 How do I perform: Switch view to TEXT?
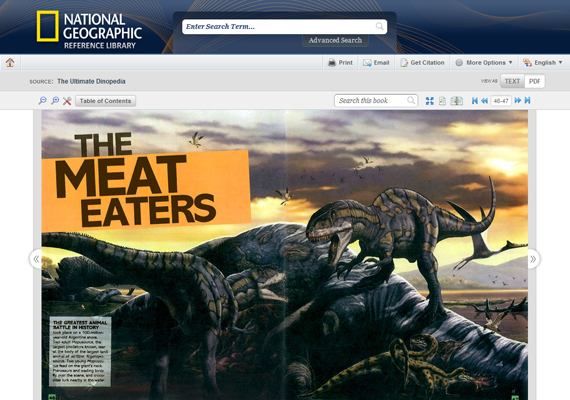(x=512, y=81)
